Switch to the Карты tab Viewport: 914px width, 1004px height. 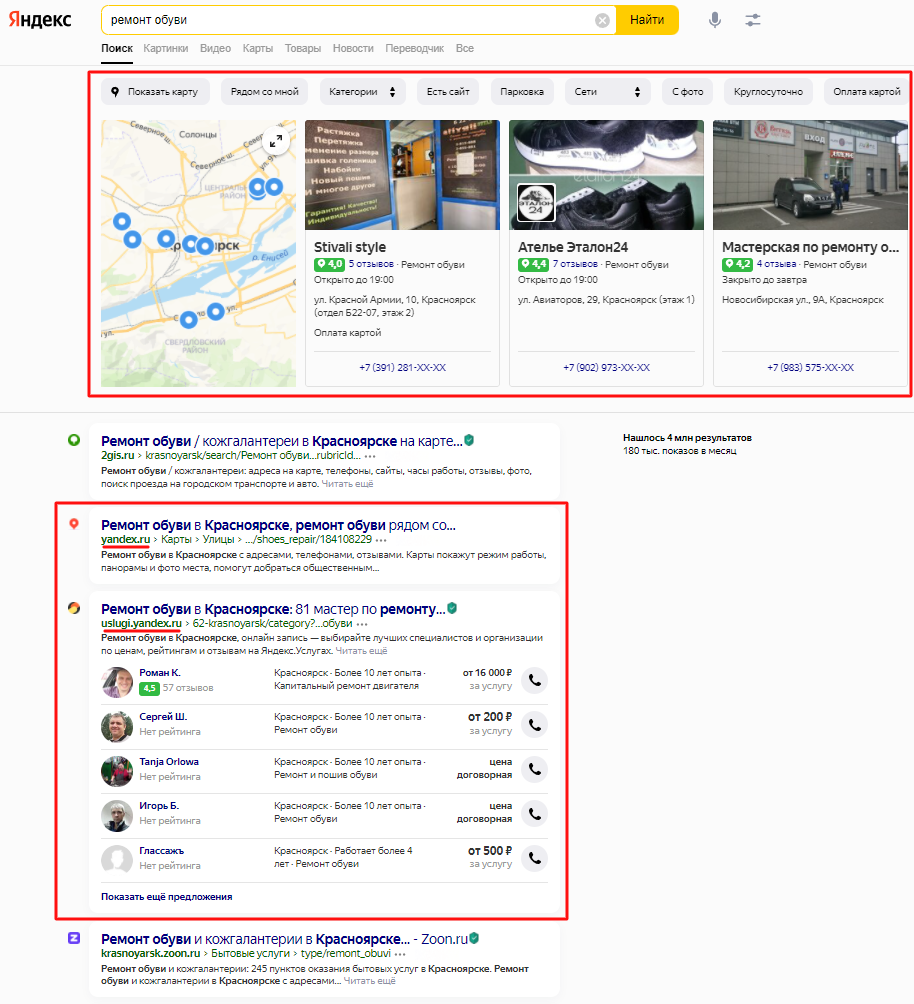[257, 49]
